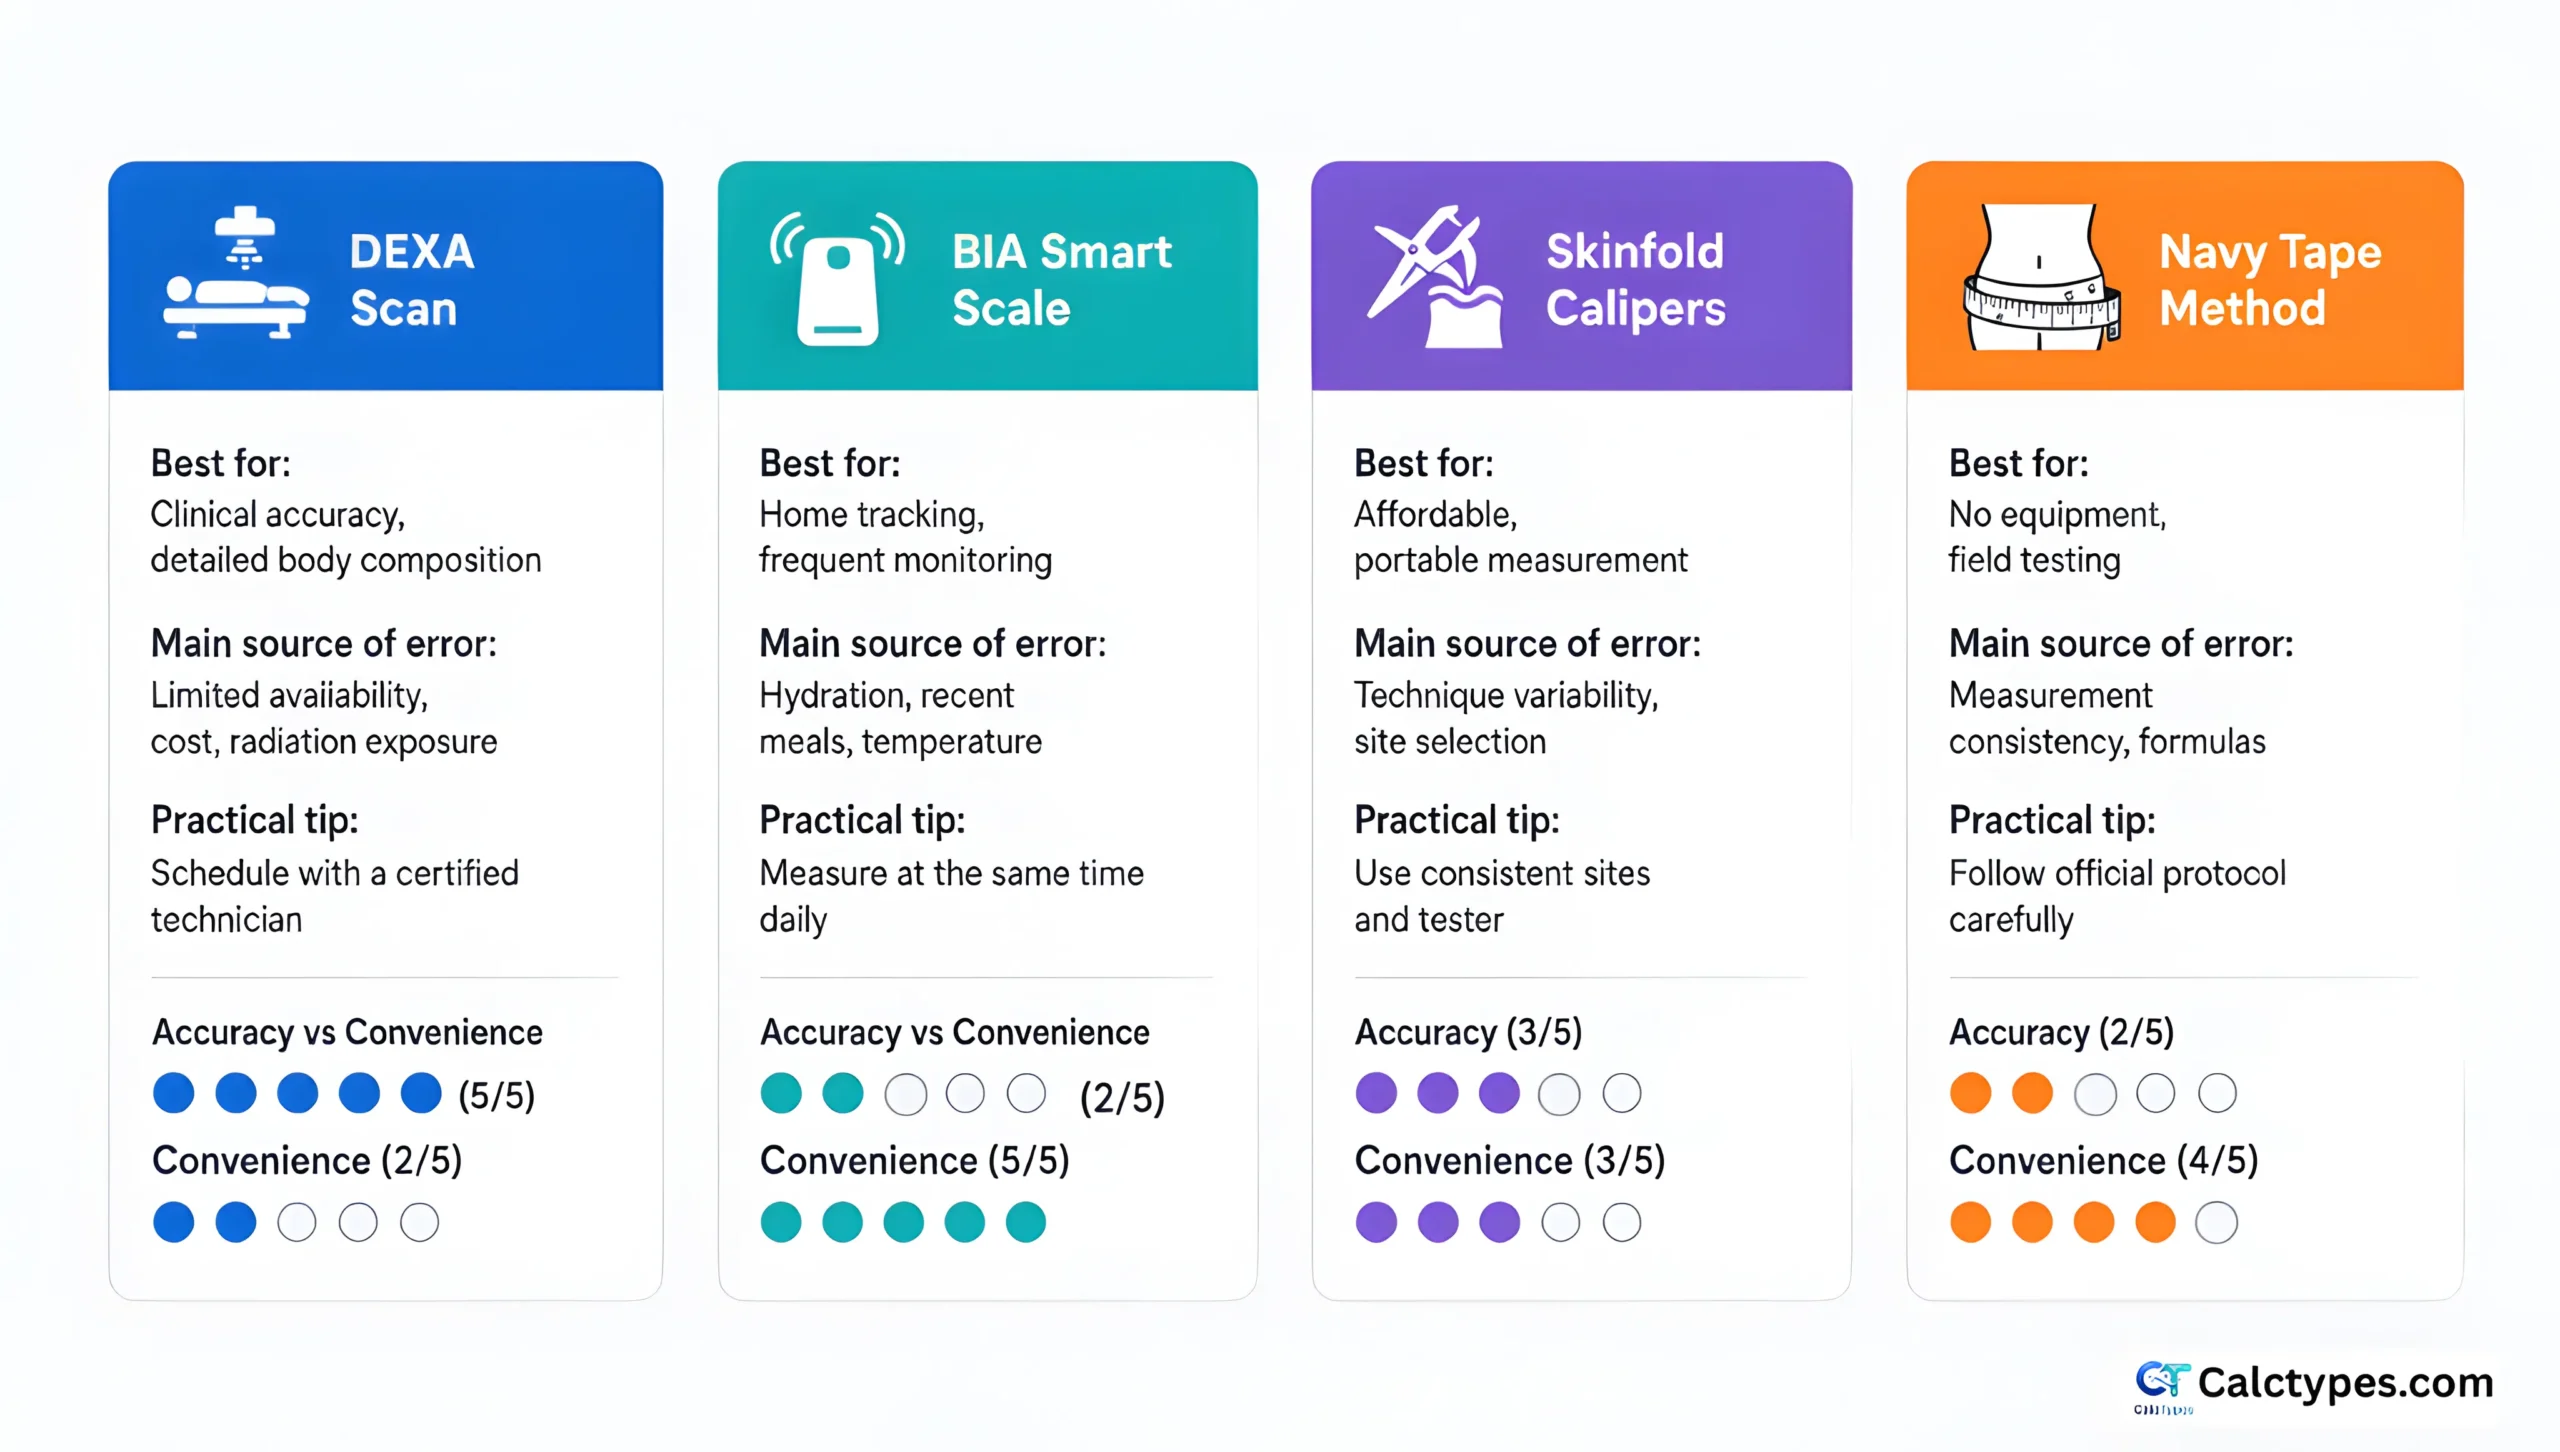The height and width of the screenshot is (1452, 2560).
Task: Select the third BIA accuracy dot
Action: pos(905,1094)
